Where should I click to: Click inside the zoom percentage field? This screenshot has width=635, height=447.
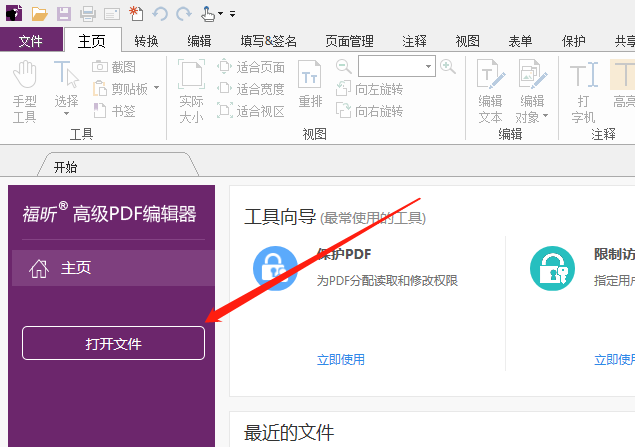pos(390,66)
